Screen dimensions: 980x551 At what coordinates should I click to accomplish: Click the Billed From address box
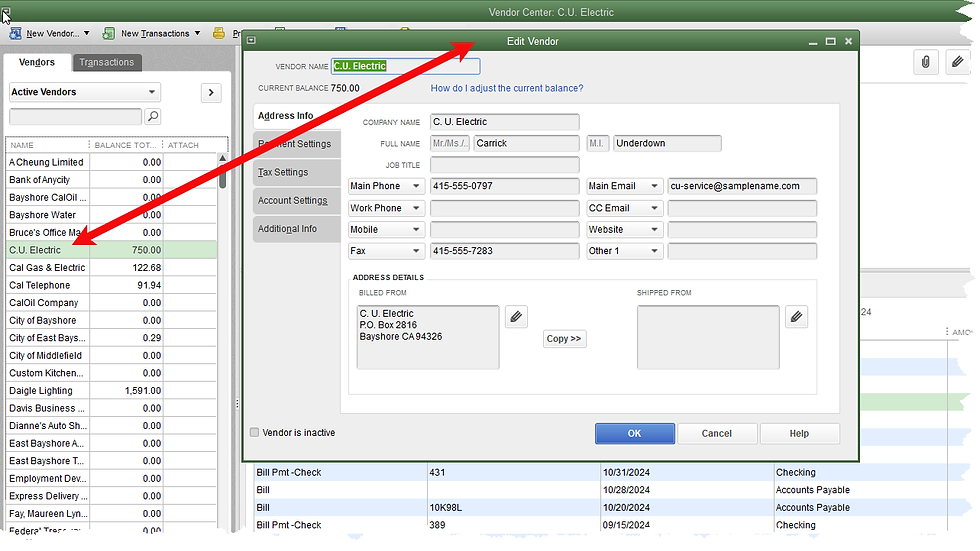click(428, 337)
